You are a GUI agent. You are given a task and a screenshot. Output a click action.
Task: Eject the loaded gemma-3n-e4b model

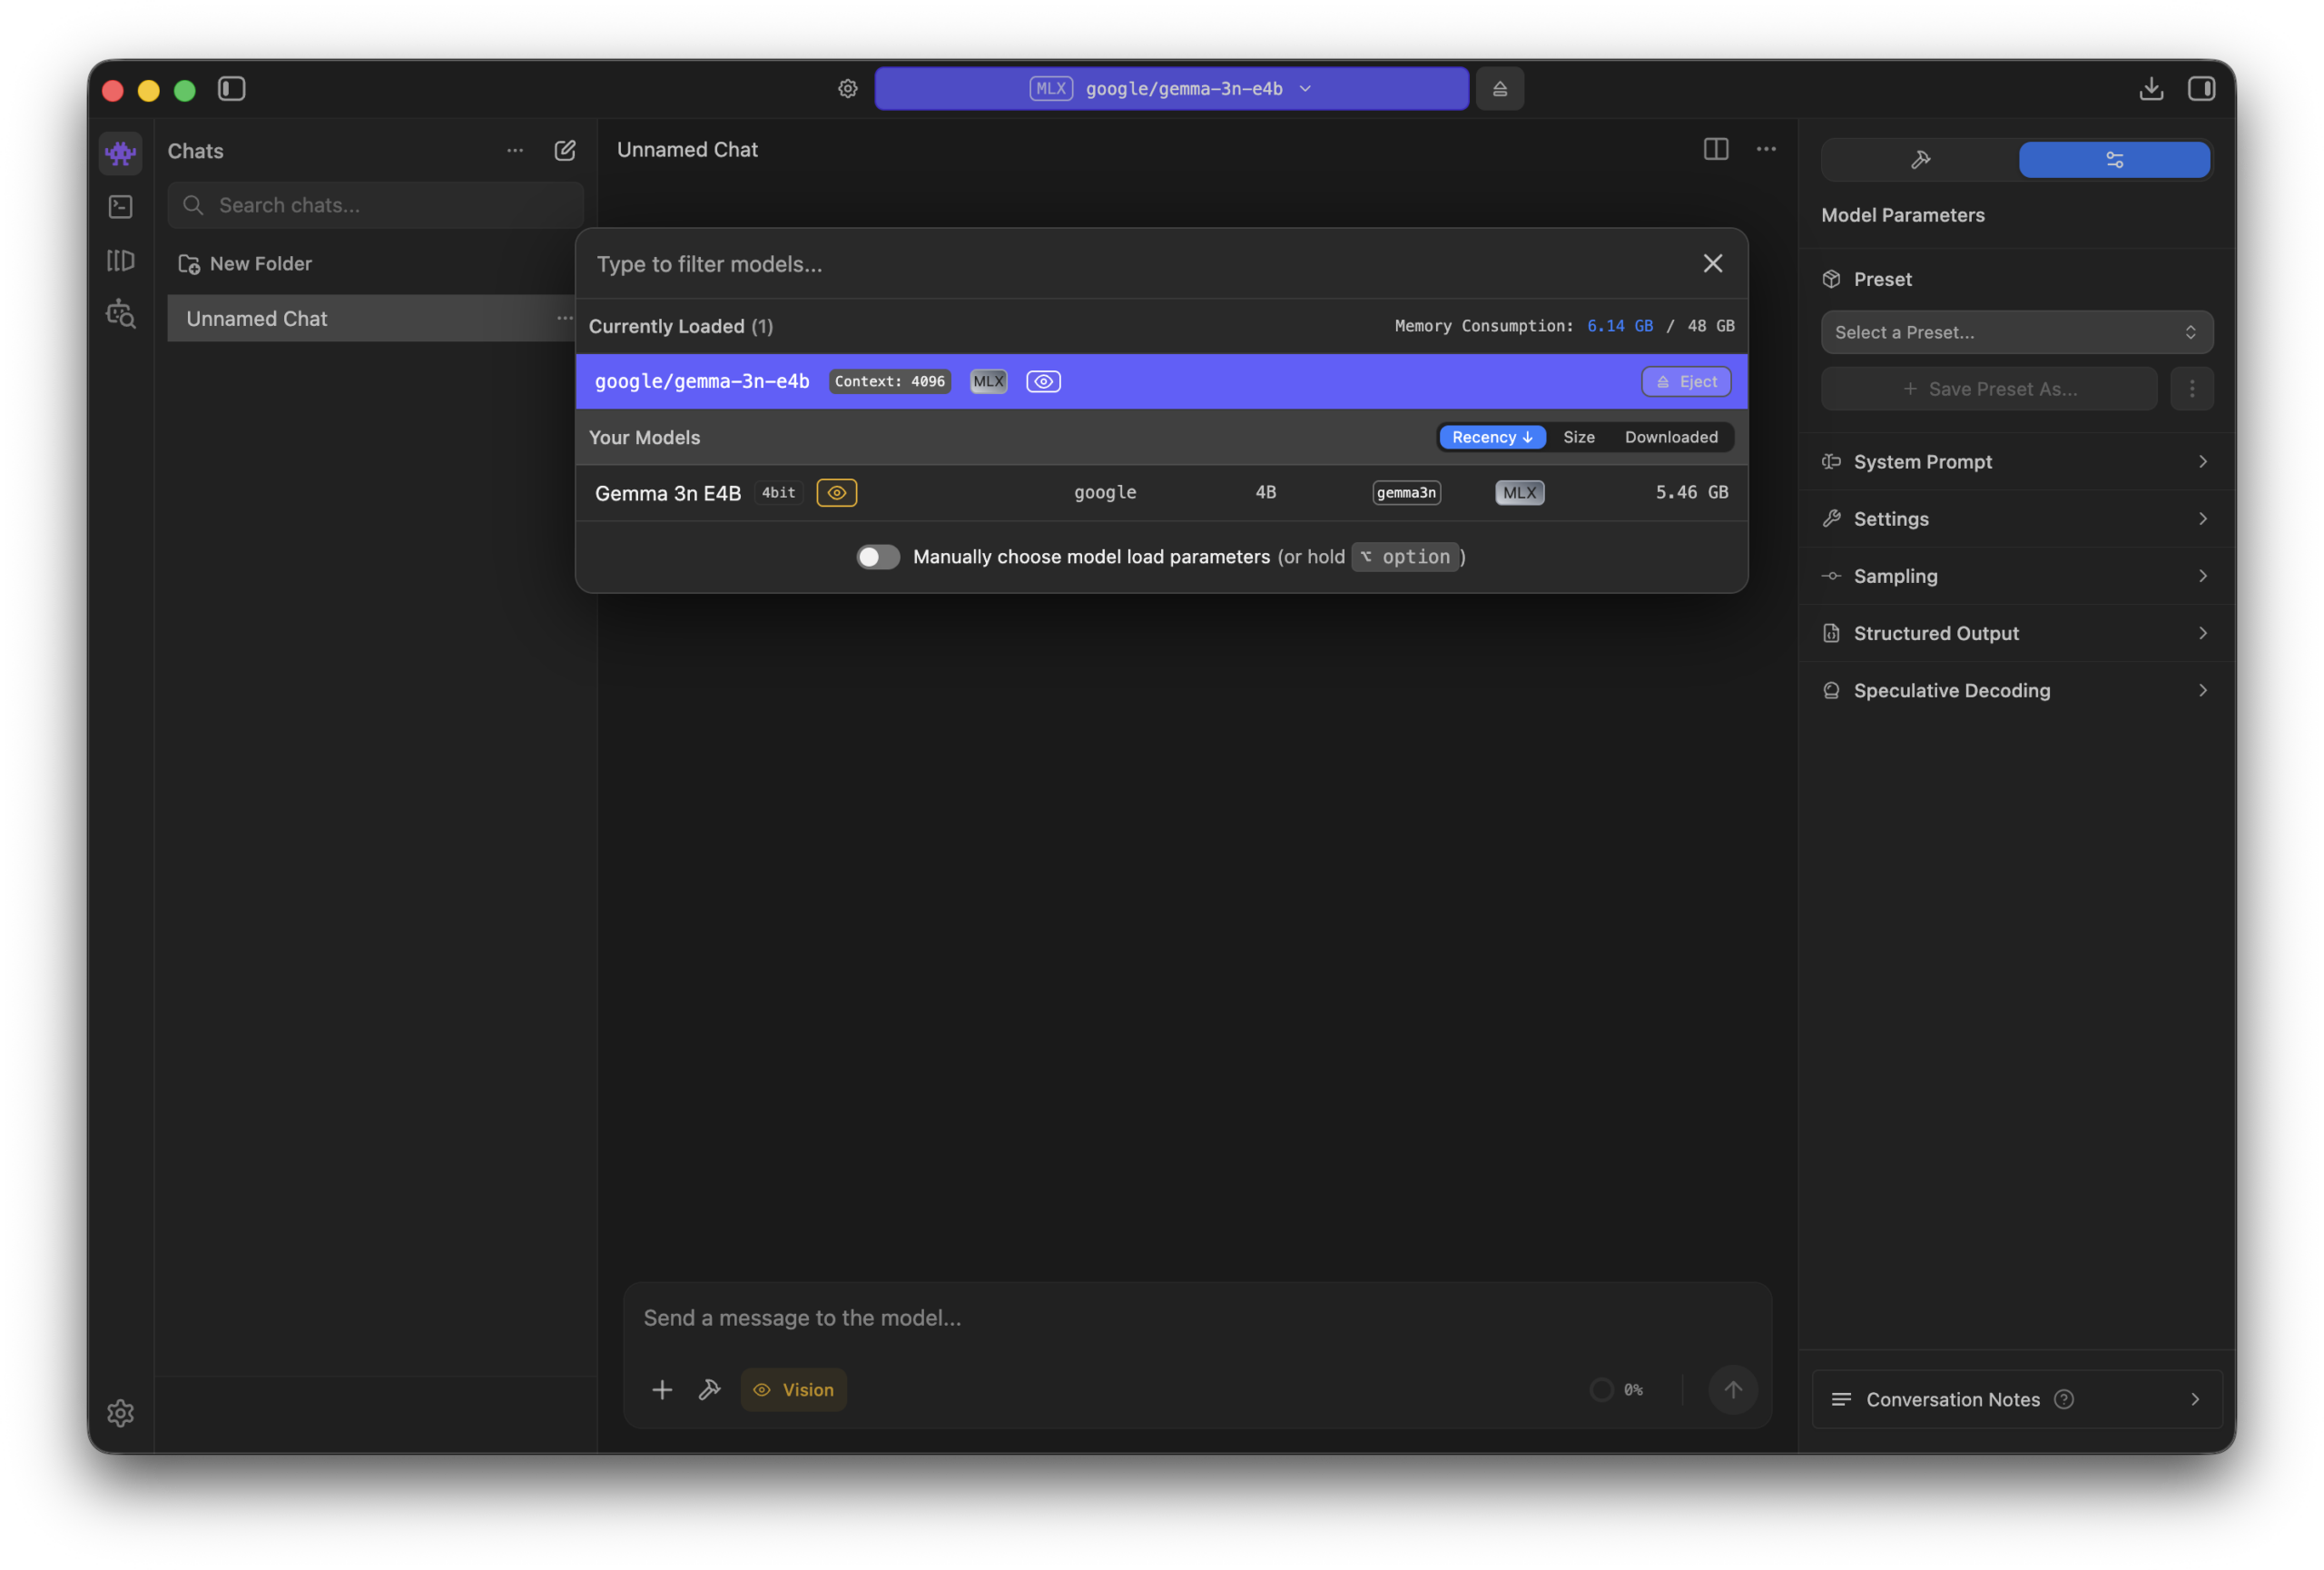(1685, 381)
